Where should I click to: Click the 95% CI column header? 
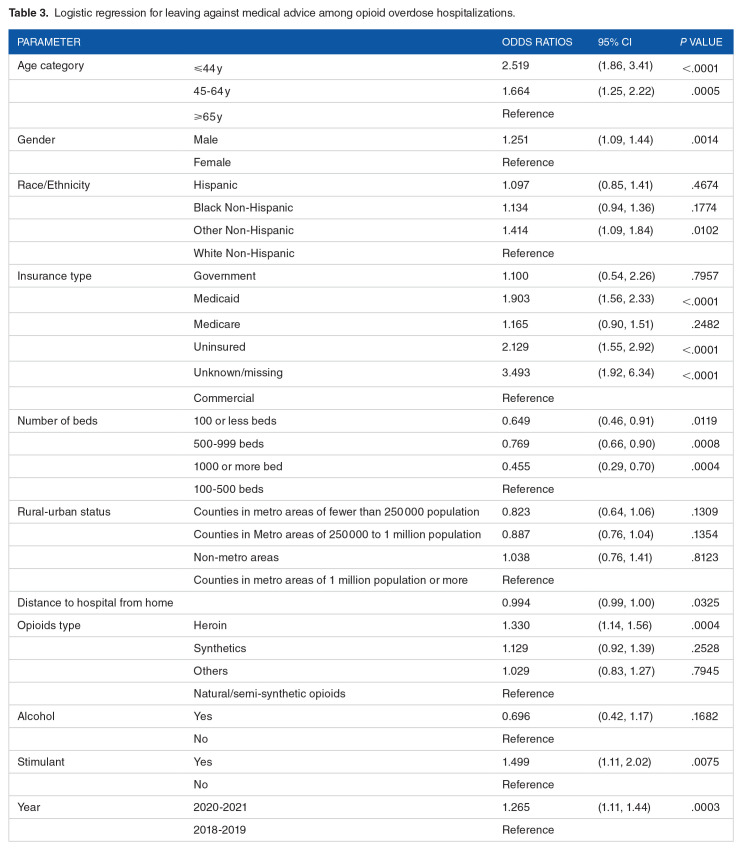[x=615, y=42]
